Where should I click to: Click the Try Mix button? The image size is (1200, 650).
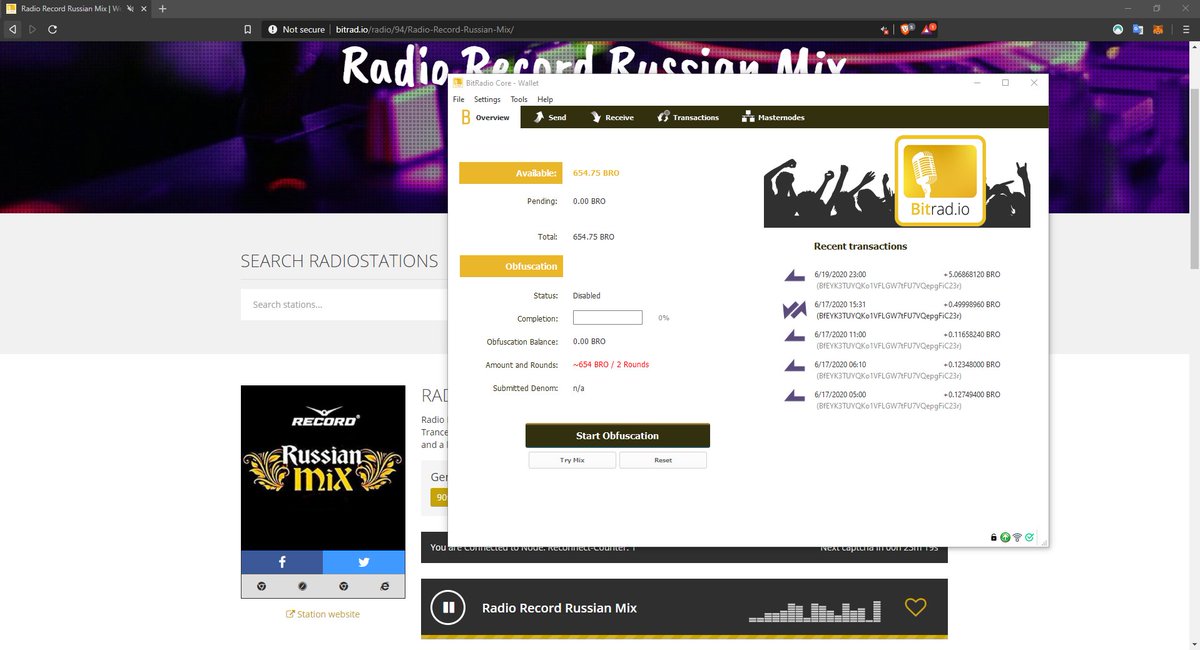(x=572, y=460)
